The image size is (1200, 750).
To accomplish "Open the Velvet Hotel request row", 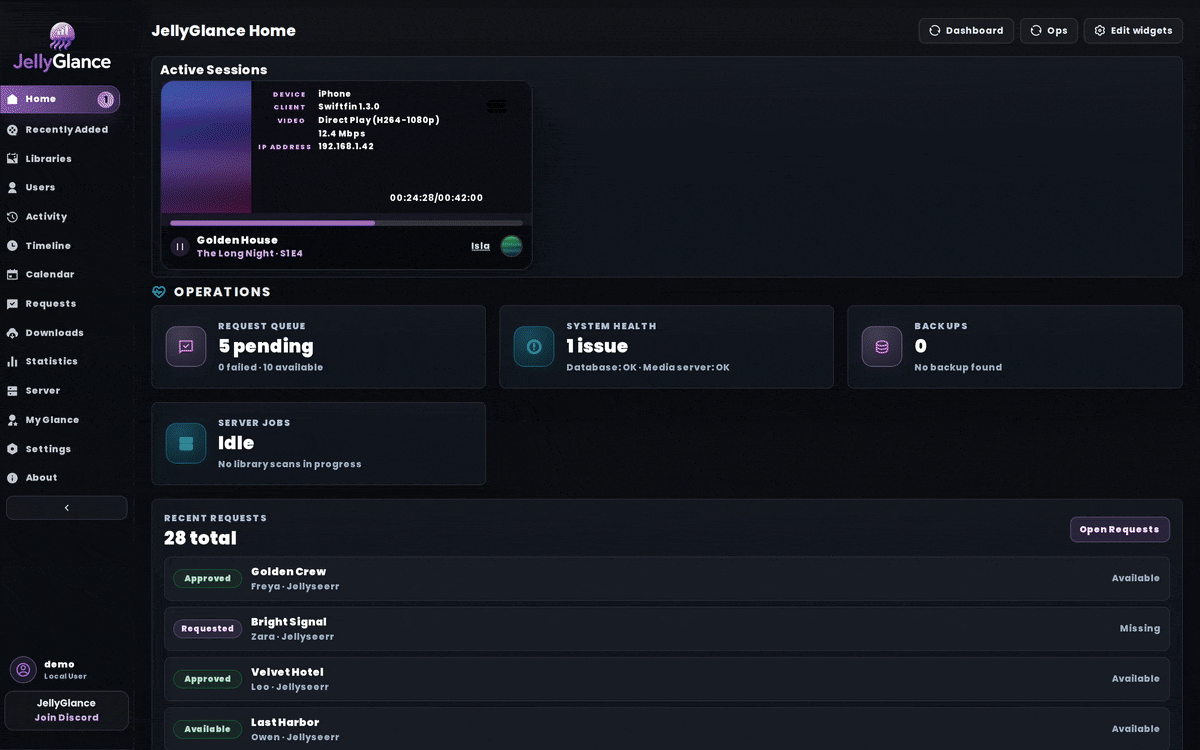I will click(667, 679).
